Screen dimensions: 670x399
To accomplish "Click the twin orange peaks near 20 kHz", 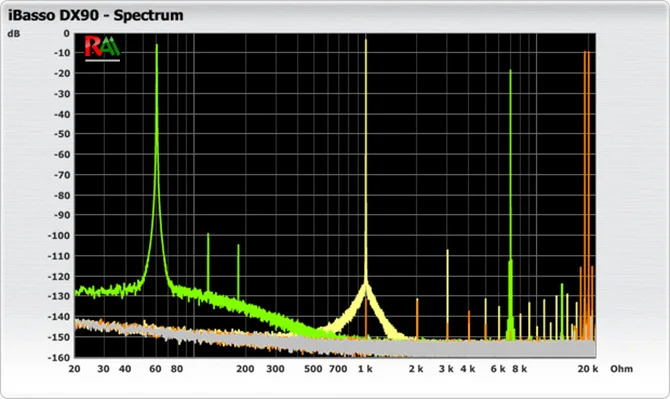I will pos(587,194).
